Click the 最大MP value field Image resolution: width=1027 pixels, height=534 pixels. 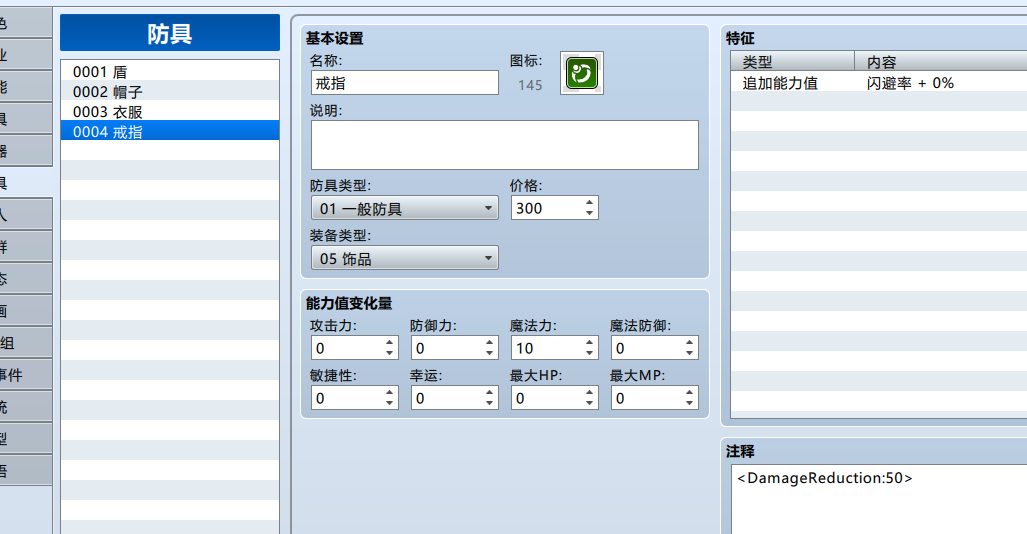click(648, 398)
